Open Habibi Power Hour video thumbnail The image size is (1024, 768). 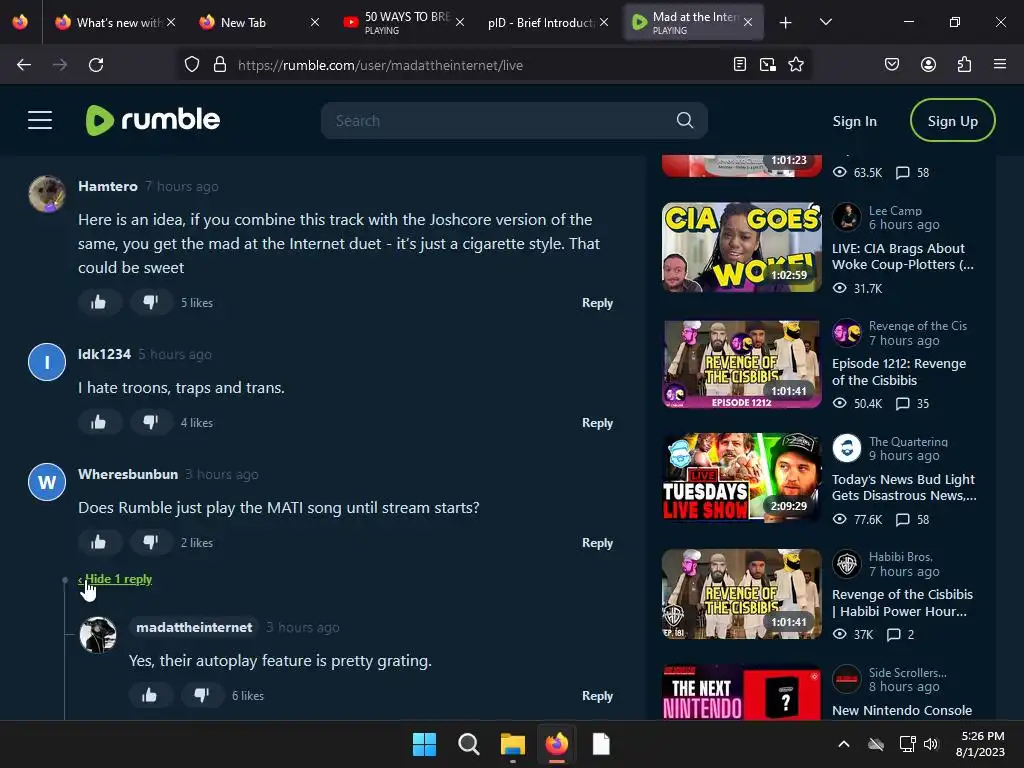coord(741,594)
